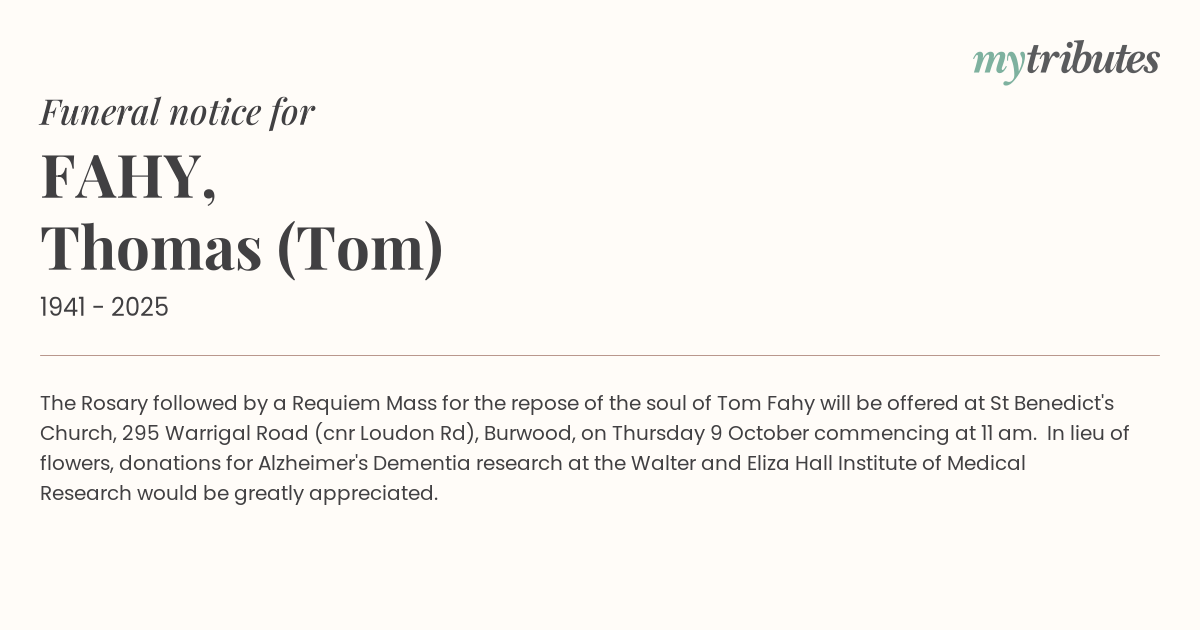Click "The Rosary" at paragraph start
Screen dimensions: 1200x630
click(93, 403)
